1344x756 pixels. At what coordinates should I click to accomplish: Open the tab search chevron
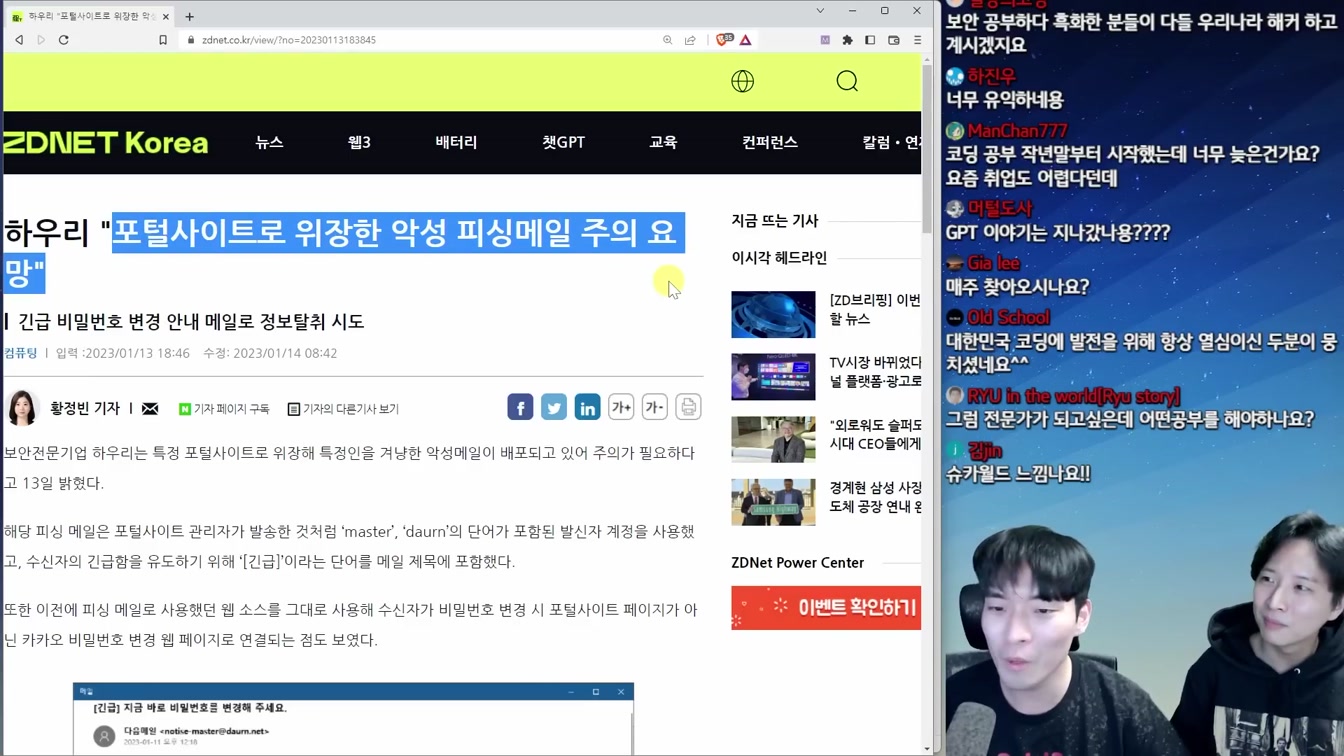820,11
